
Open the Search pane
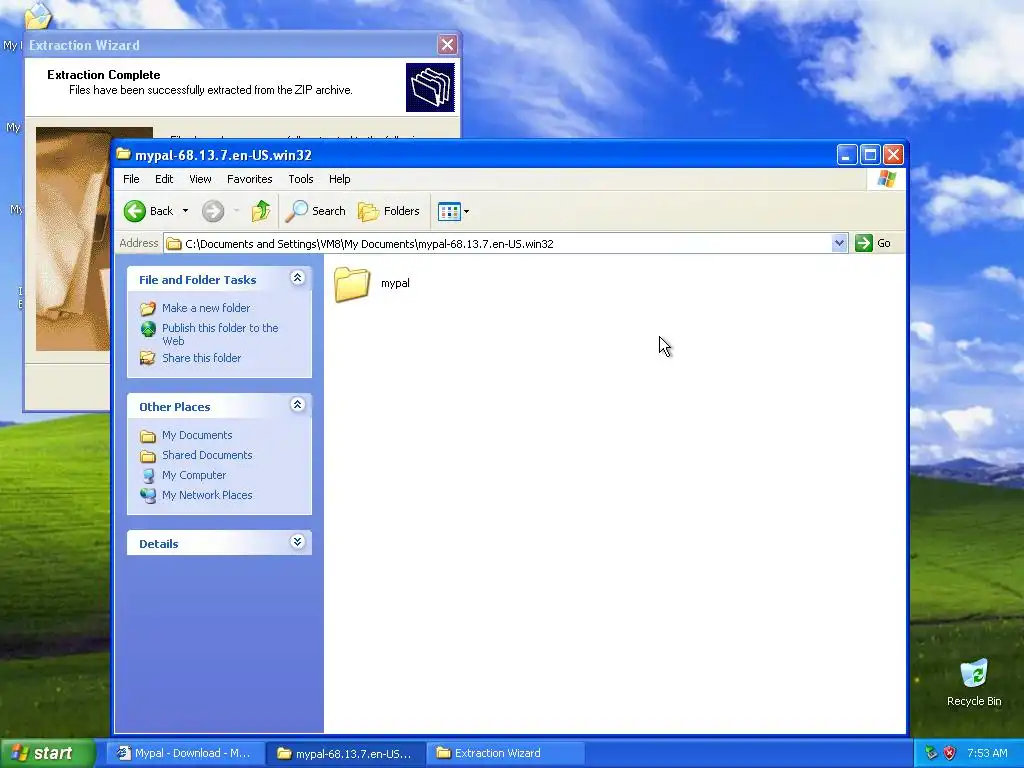(x=315, y=211)
